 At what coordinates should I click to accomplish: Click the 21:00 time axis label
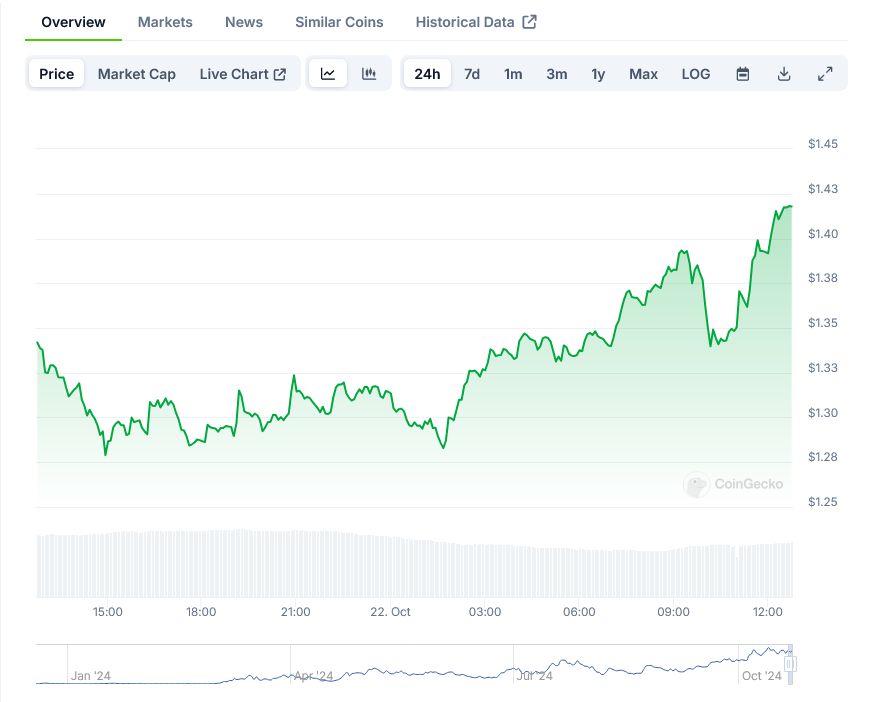click(296, 611)
